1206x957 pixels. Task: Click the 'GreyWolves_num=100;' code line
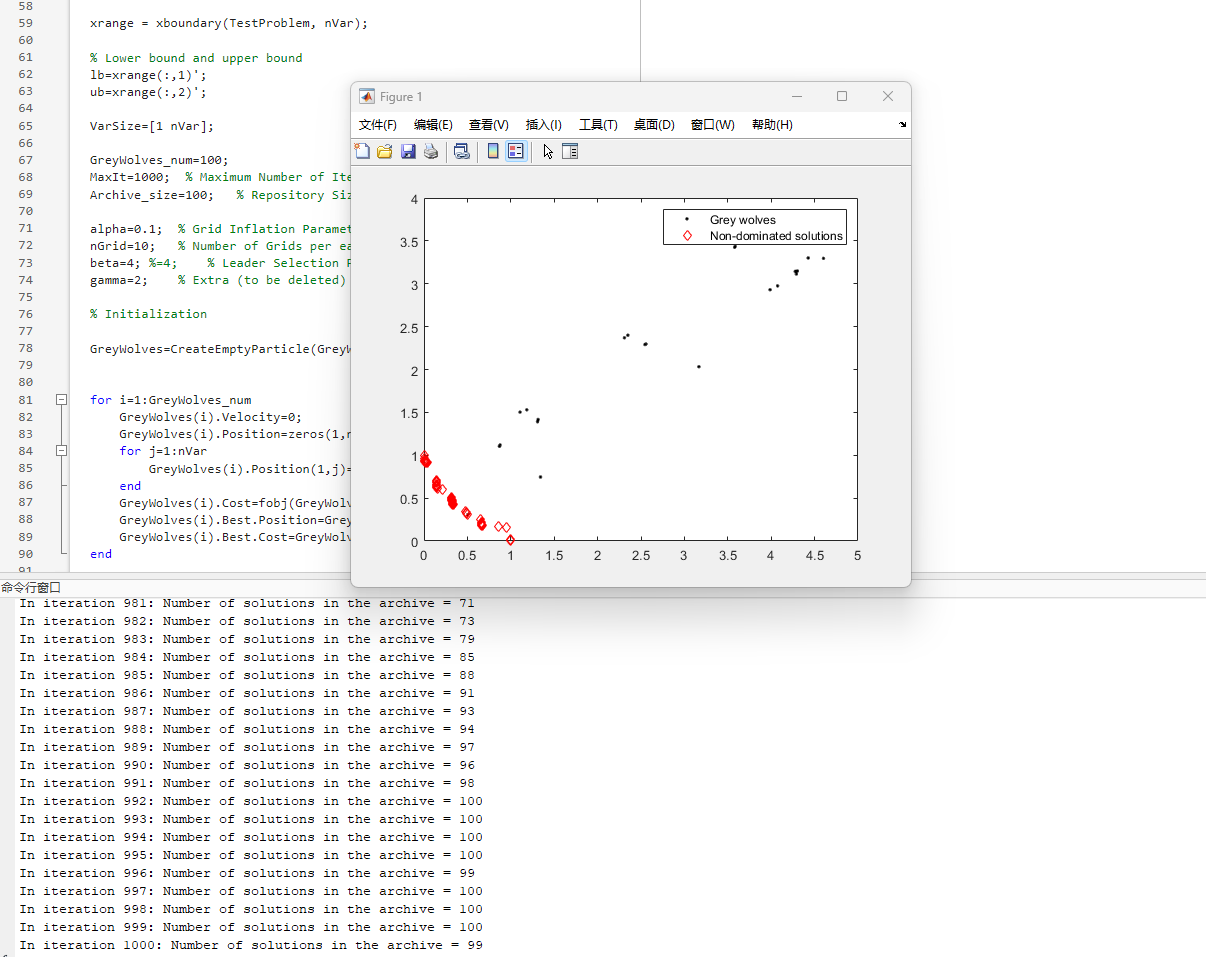coord(159,160)
